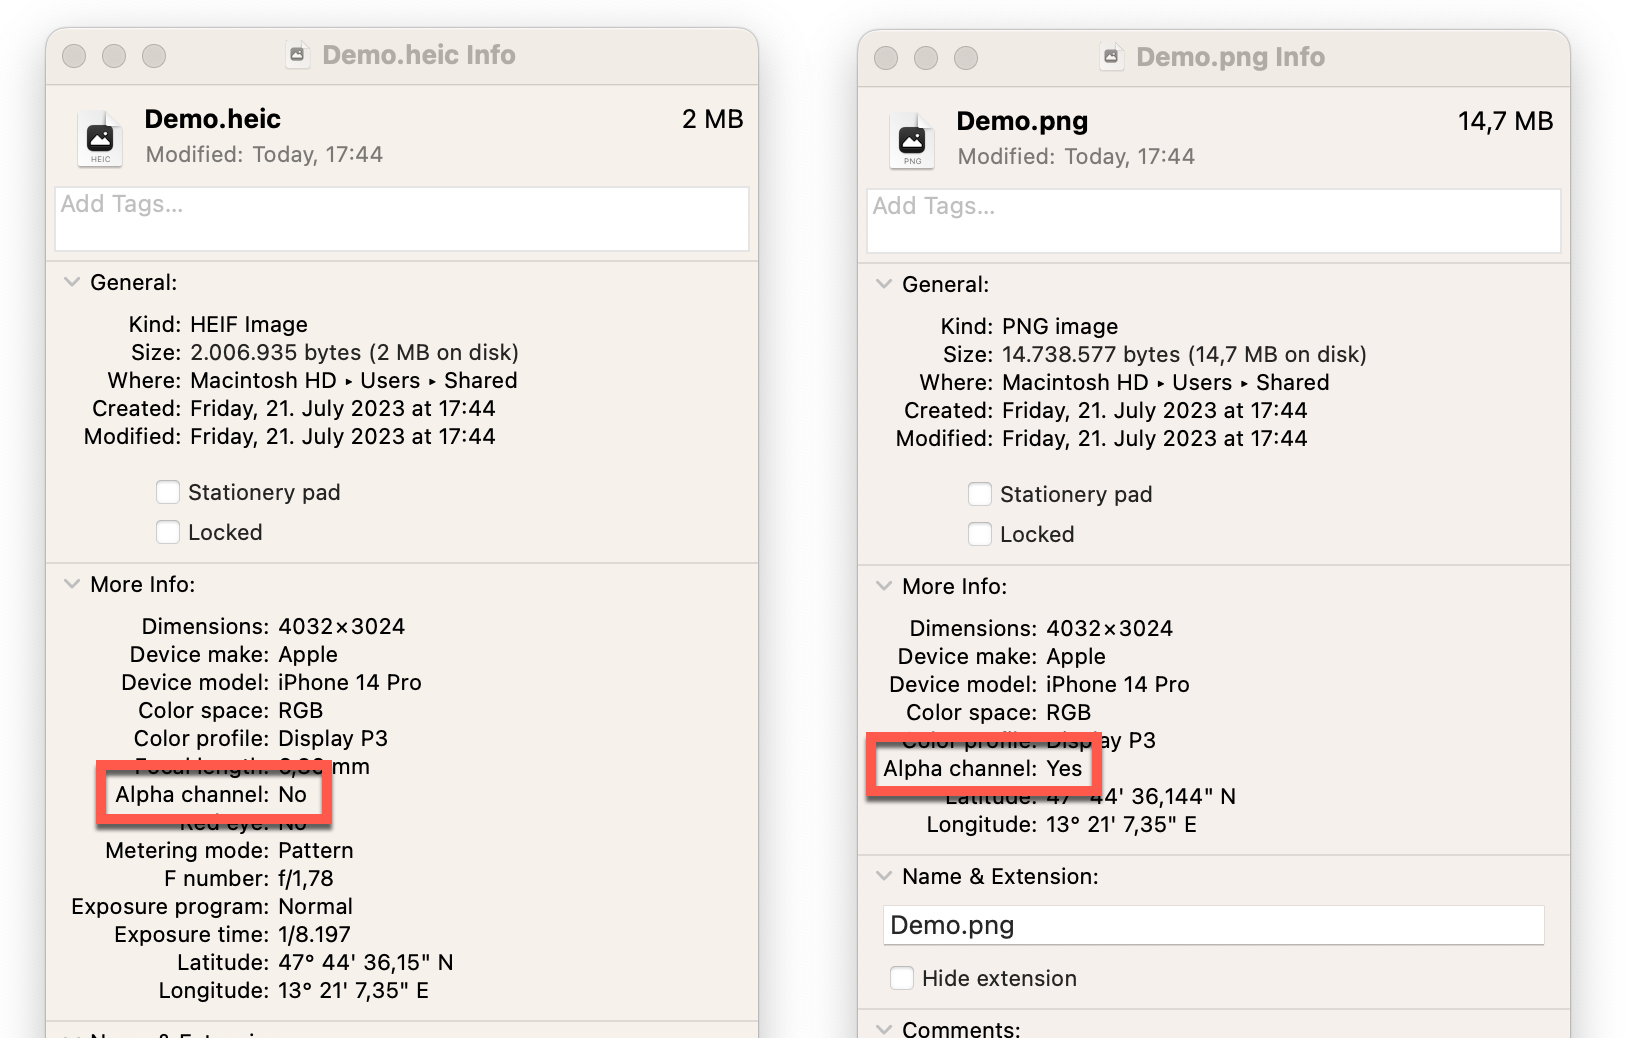This screenshot has height=1038, width=1632.
Task: Collapse General section in Demo.png window
Action: (884, 284)
